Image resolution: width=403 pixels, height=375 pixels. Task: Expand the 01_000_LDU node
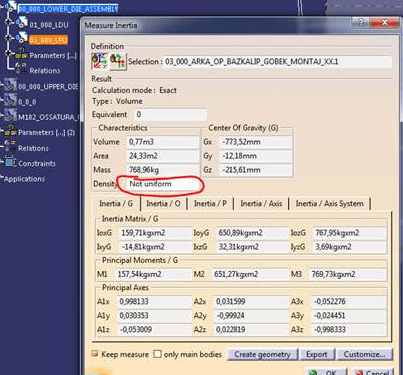pyautogui.click(x=8, y=22)
